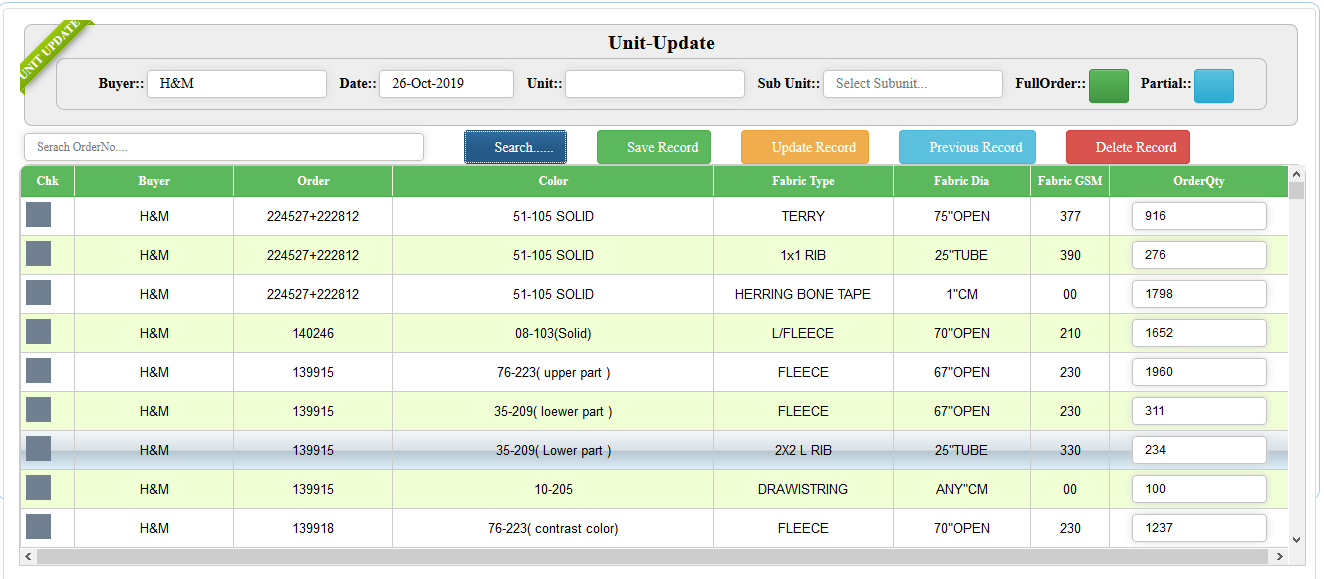Click the Serach OrderNo search box
1324x579 pixels.
[224, 147]
